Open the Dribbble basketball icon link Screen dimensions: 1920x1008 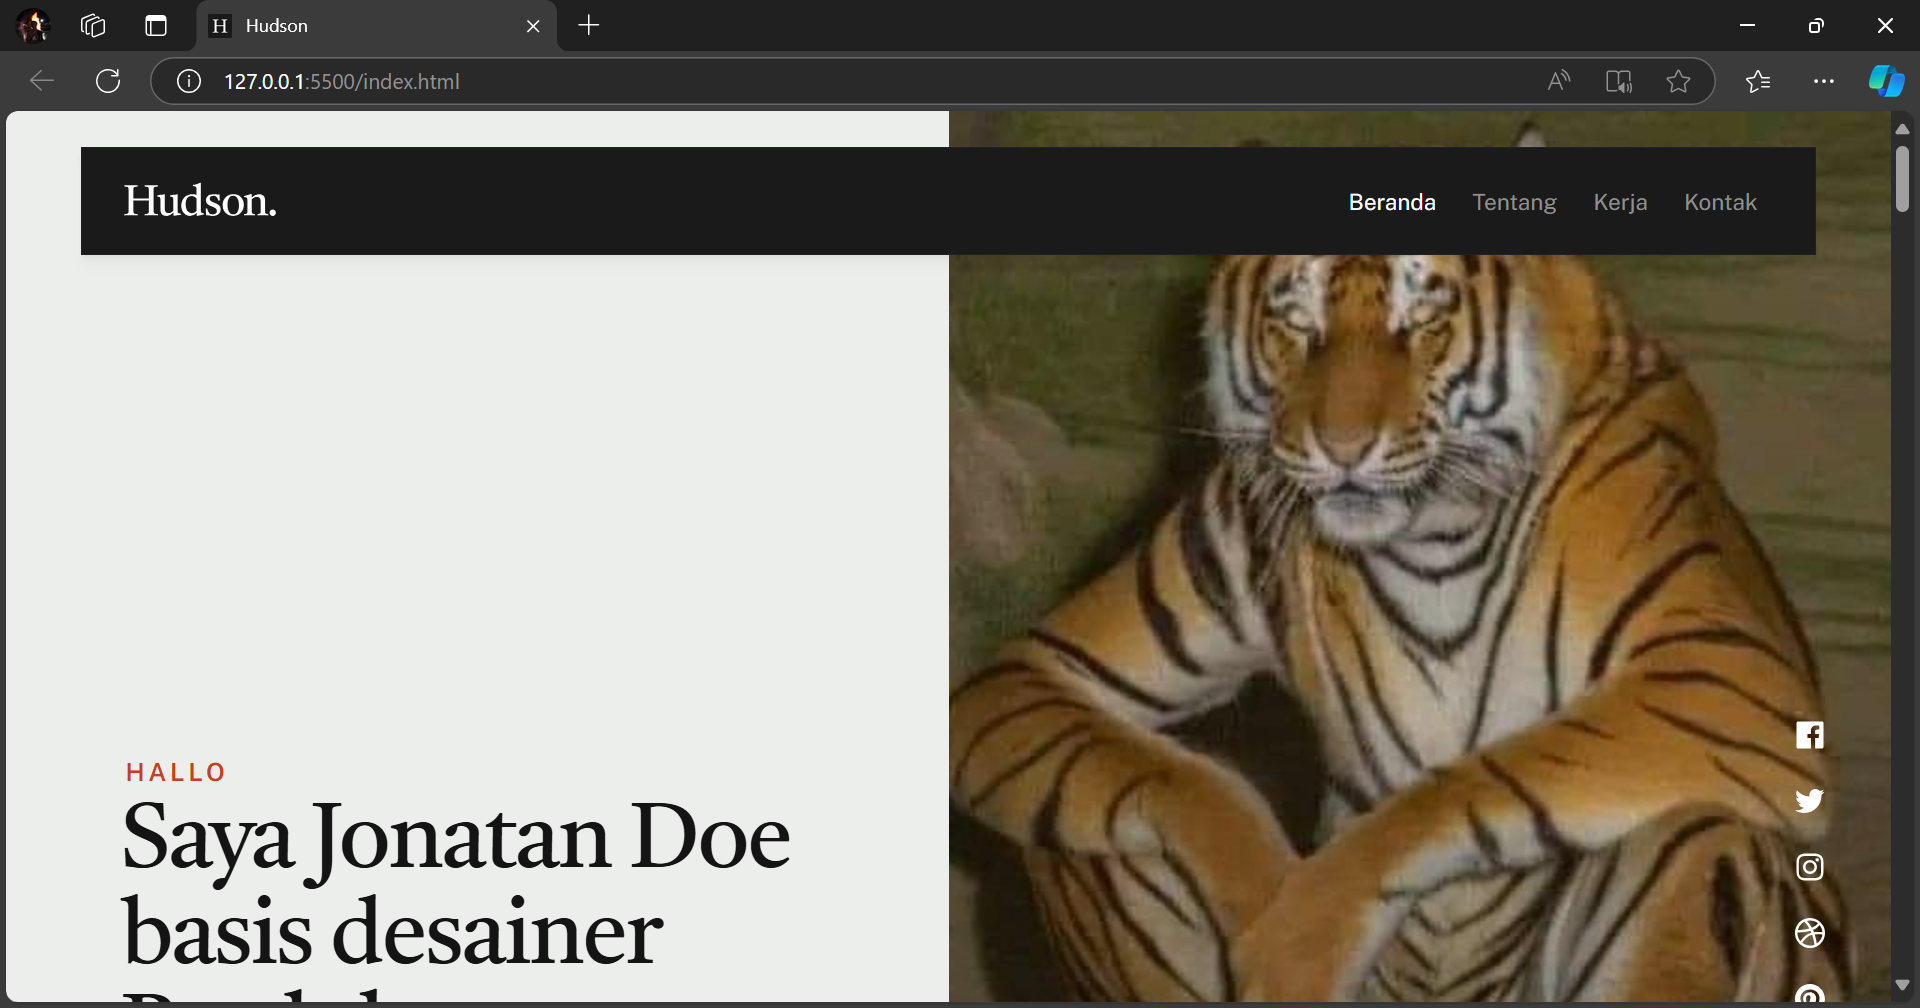(1809, 933)
